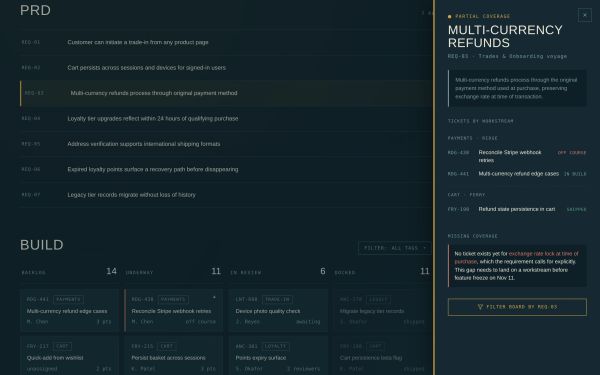This screenshot has width=600, height=375.
Task: Click Loyalty tag on Points expiry surface card
Action: 276,346
